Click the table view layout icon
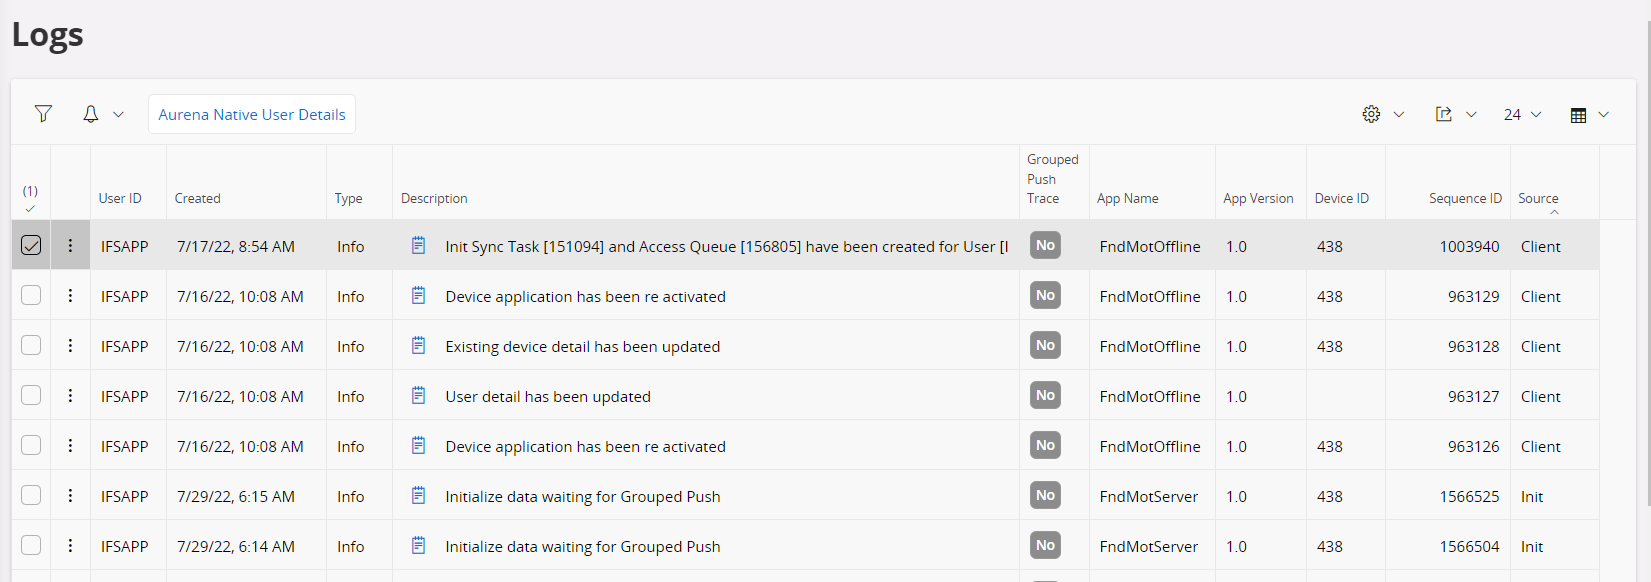 [1578, 115]
